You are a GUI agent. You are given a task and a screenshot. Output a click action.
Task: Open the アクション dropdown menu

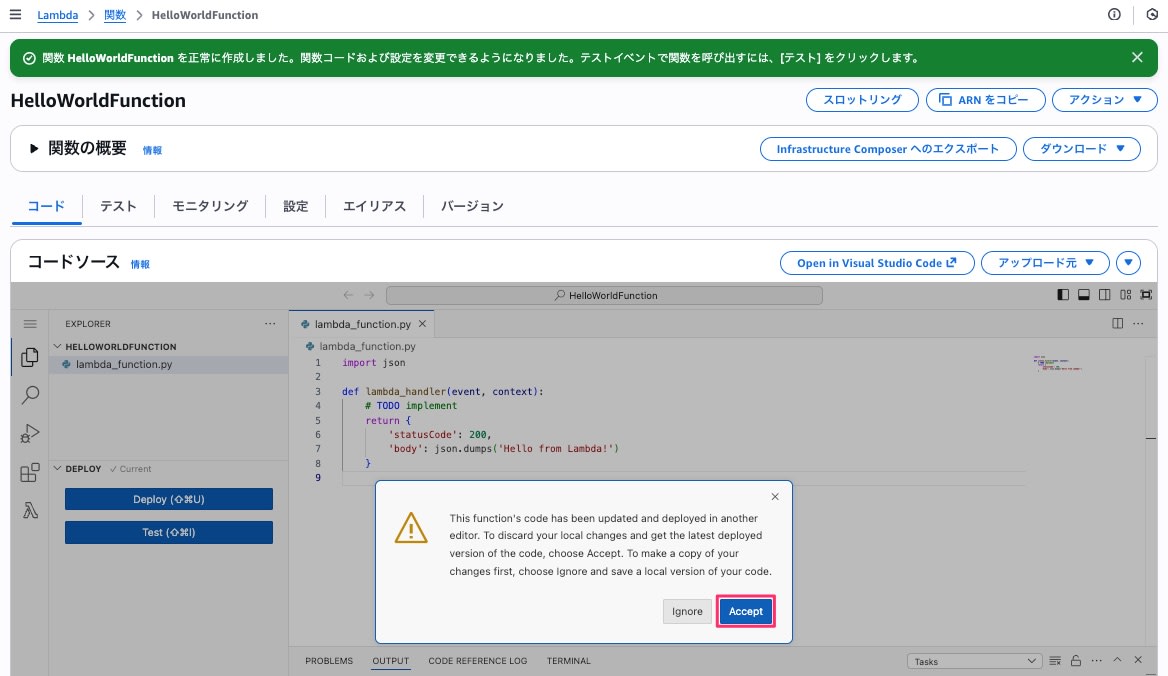click(1104, 99)
